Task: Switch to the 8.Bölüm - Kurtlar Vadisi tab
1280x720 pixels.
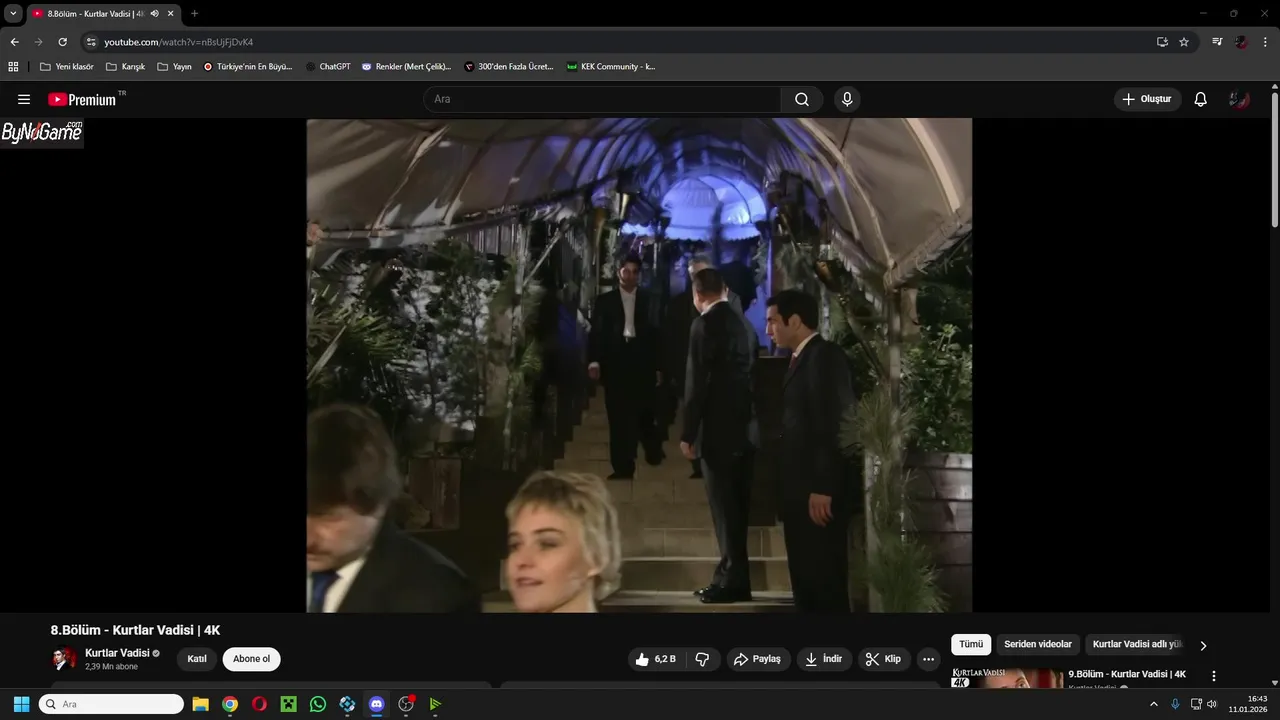Action: tap(95, 13)
